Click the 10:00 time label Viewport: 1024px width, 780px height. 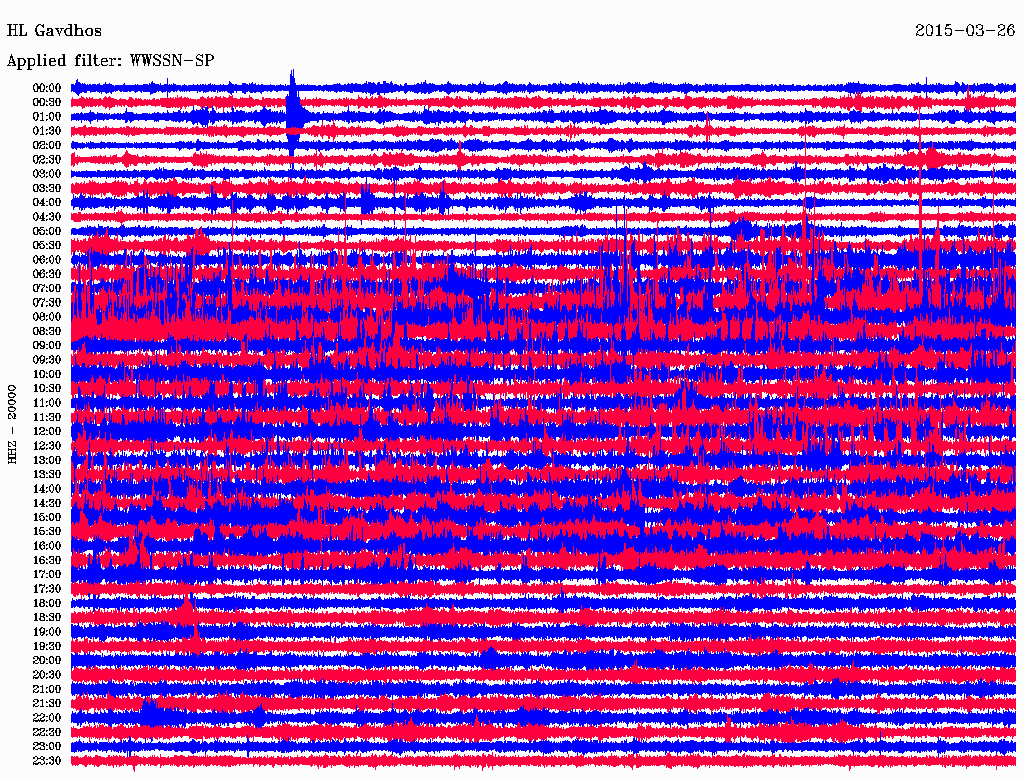tap(47, 374)
